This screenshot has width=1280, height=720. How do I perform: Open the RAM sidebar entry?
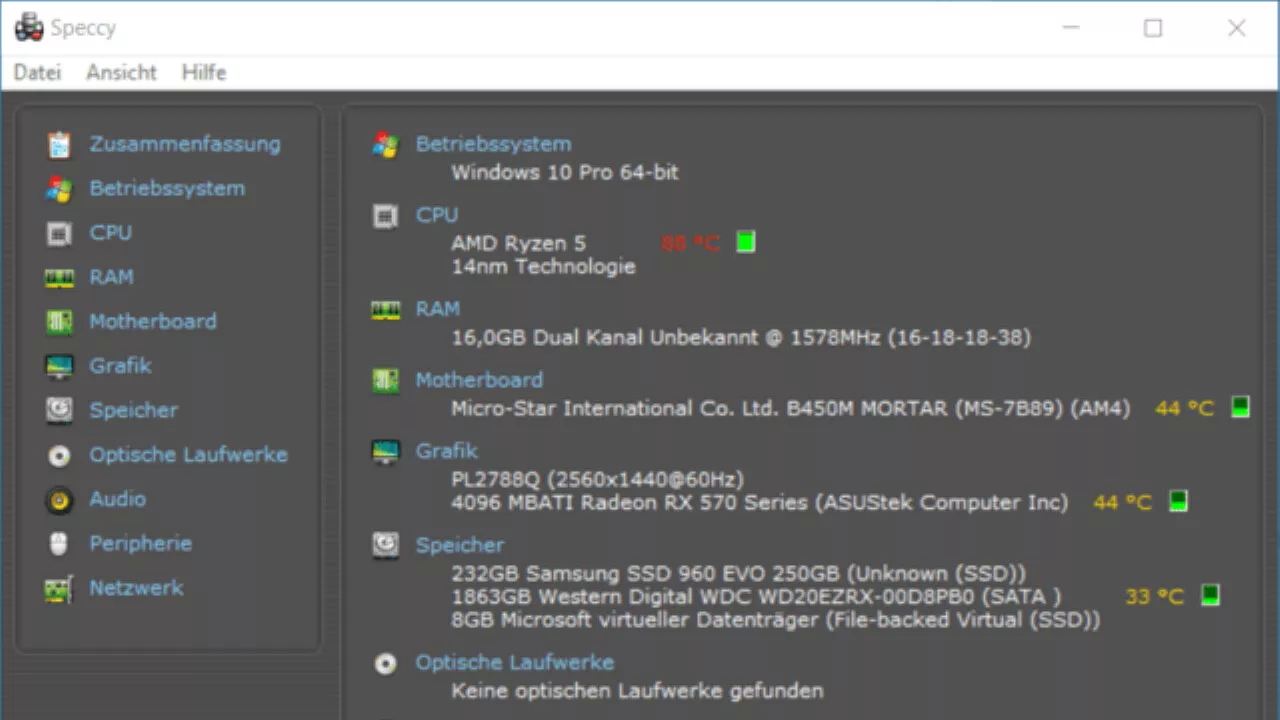tap(111, 277)
